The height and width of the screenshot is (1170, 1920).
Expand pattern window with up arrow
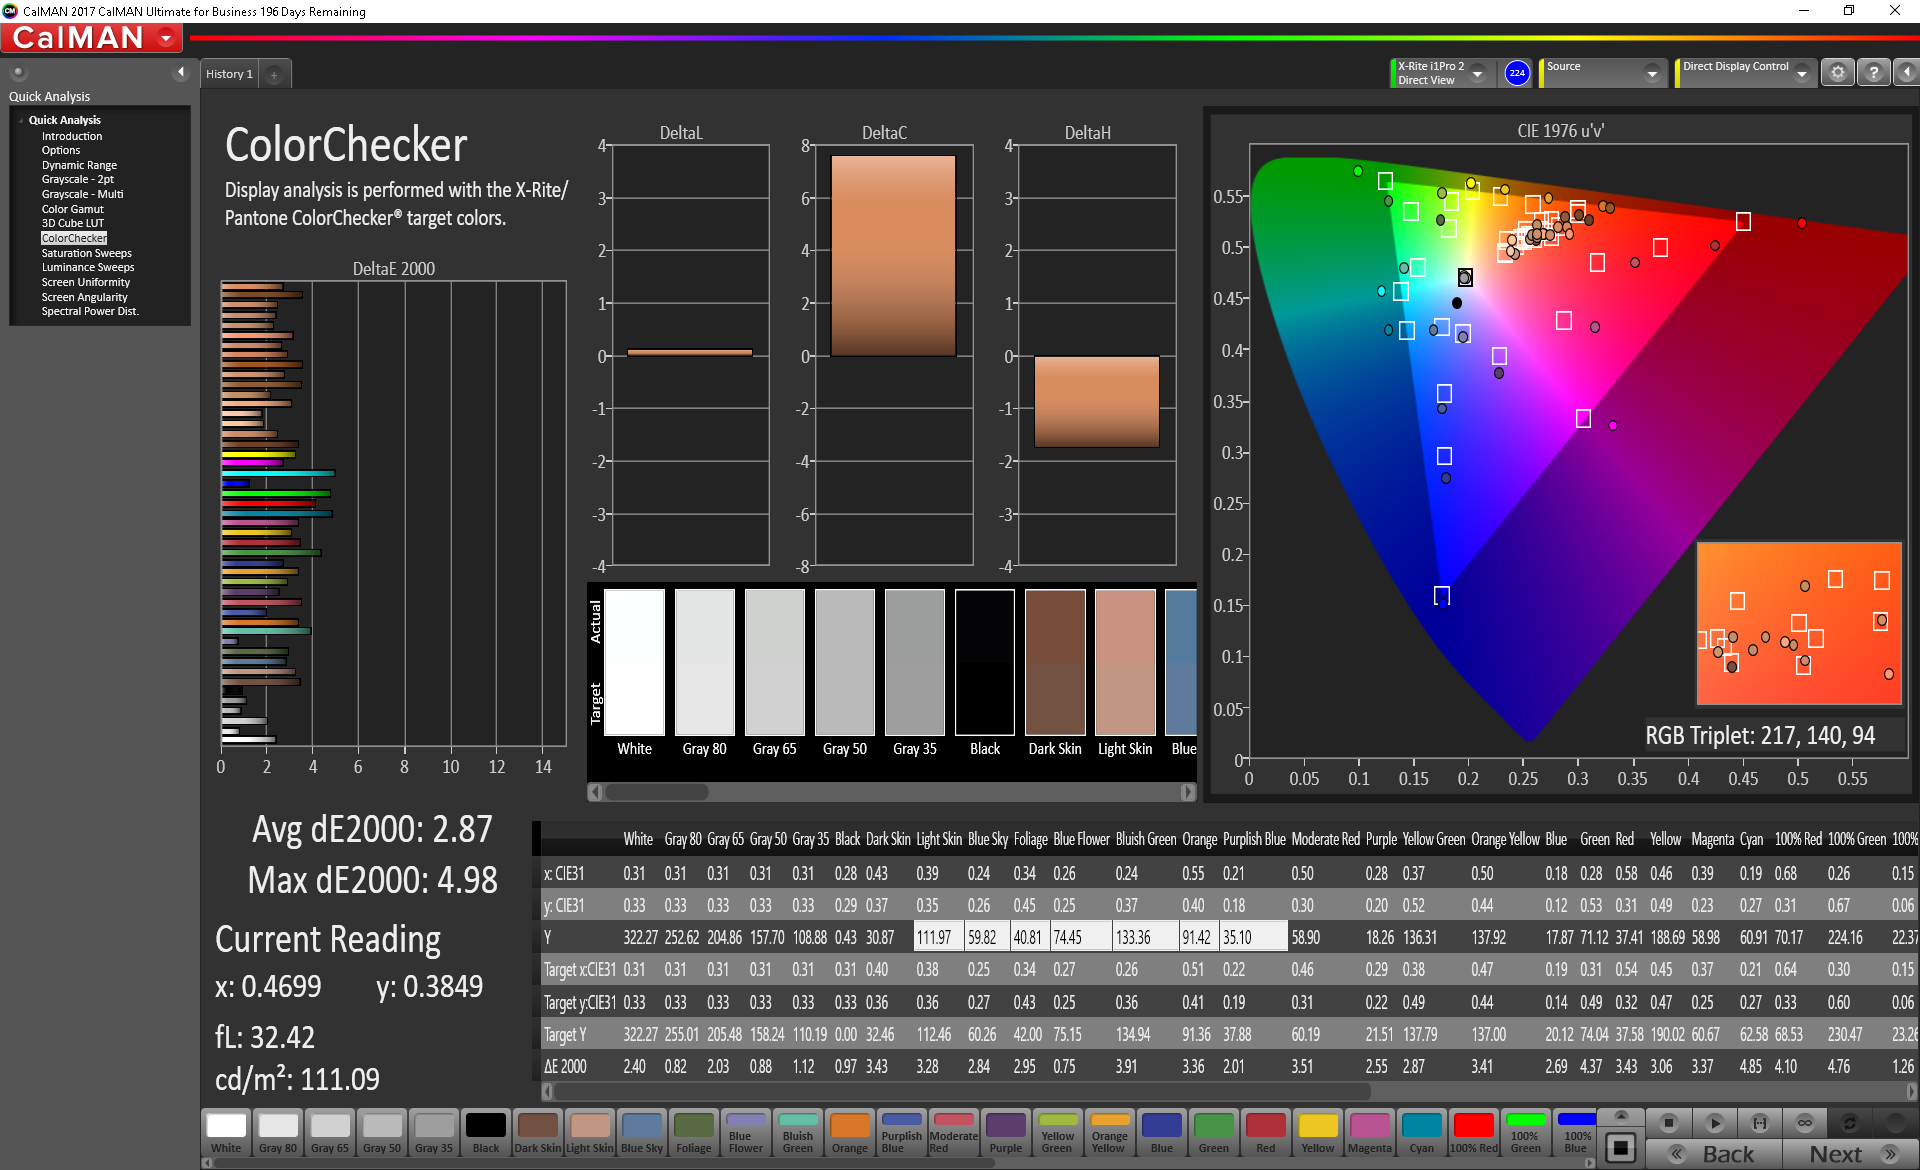coord(1621,1115)
